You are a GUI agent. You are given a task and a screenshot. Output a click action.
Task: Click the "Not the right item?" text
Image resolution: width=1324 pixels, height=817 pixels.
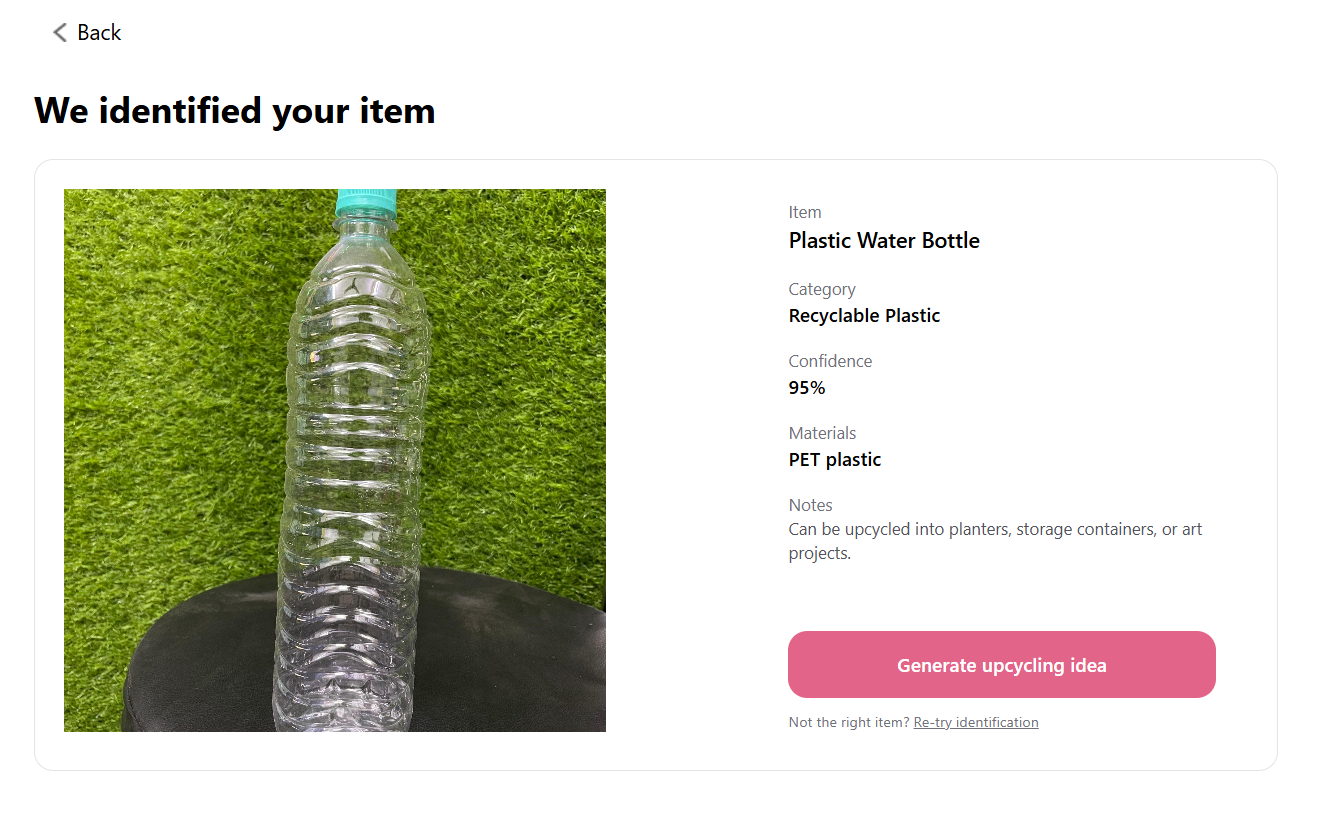(849, 722)
